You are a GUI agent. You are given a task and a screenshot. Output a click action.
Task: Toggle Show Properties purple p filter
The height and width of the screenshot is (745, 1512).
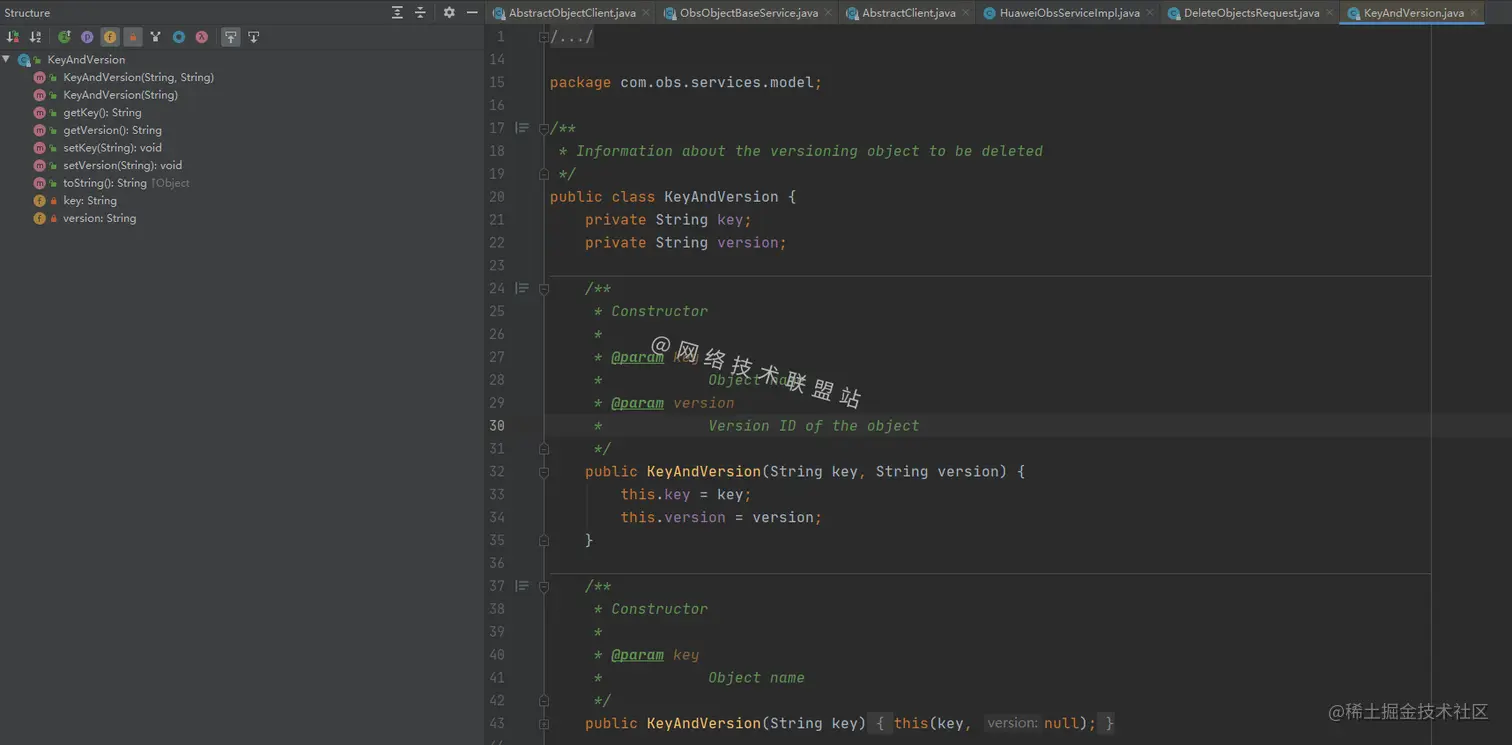coord(87,37)
